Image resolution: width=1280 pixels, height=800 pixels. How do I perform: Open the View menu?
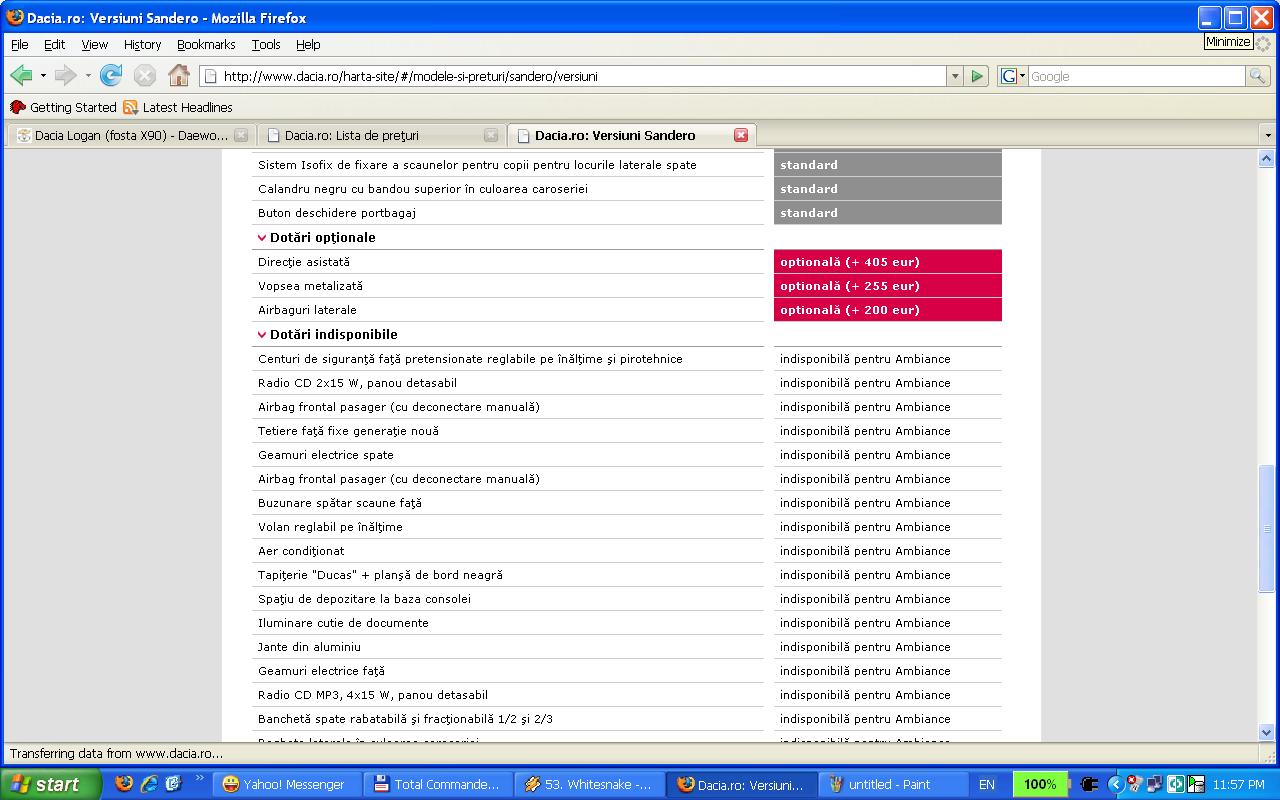(95, 44)
